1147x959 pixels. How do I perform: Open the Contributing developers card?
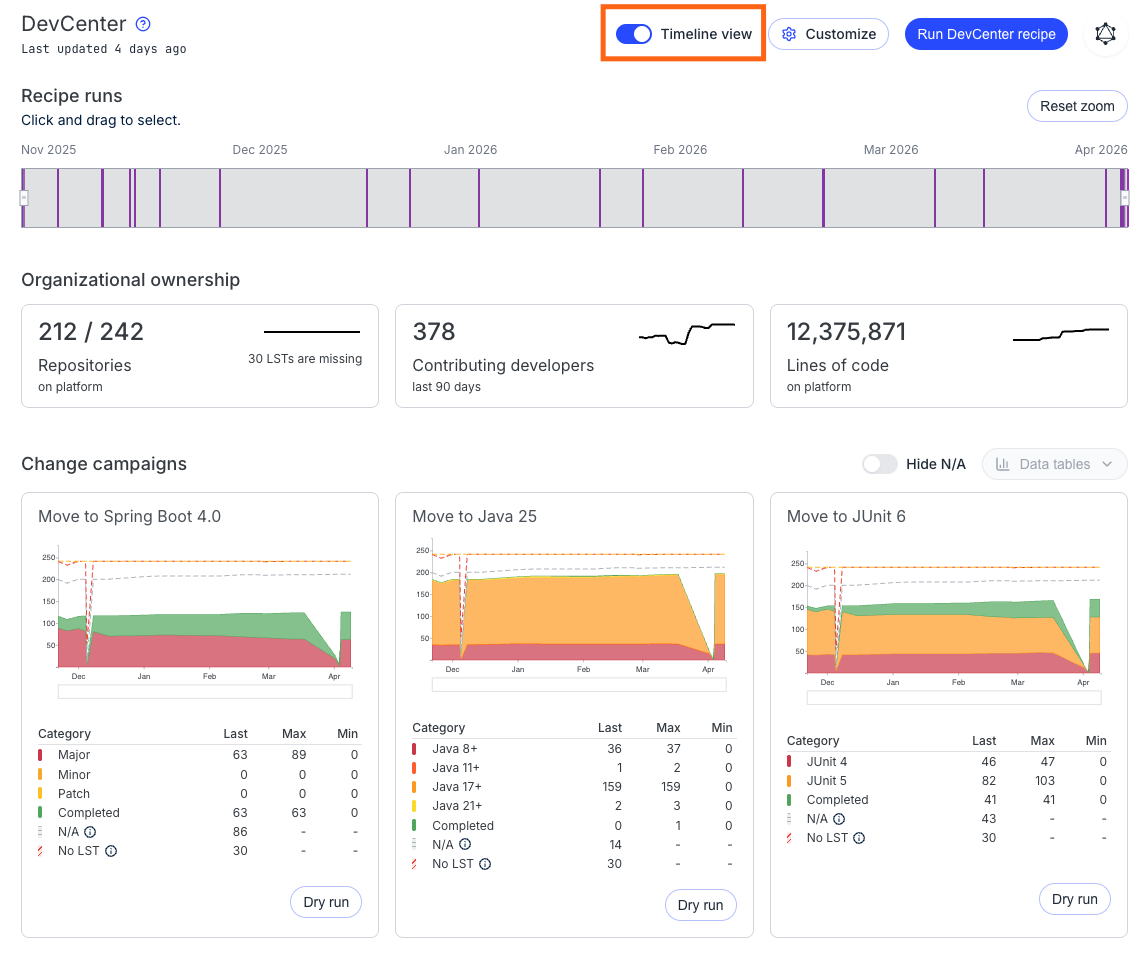pos(574,356)
